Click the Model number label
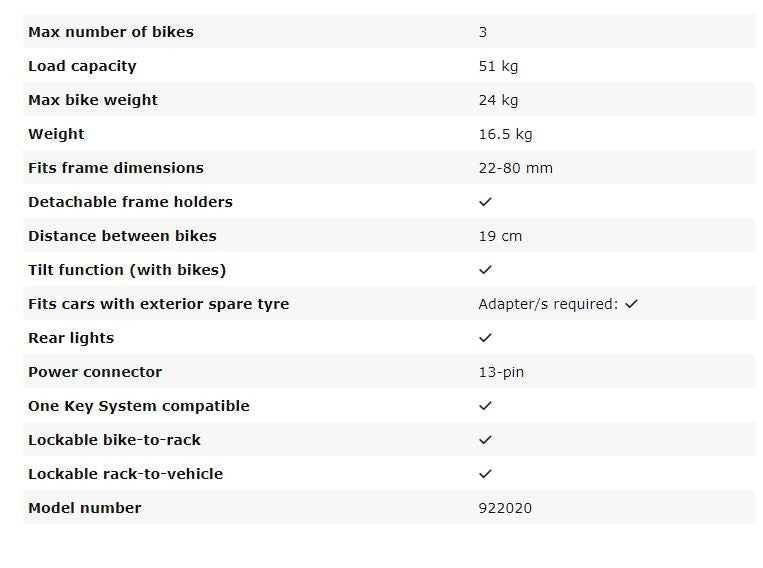Image resolution: width=763 pixels, height=568 pixels. tap(85, 508)
